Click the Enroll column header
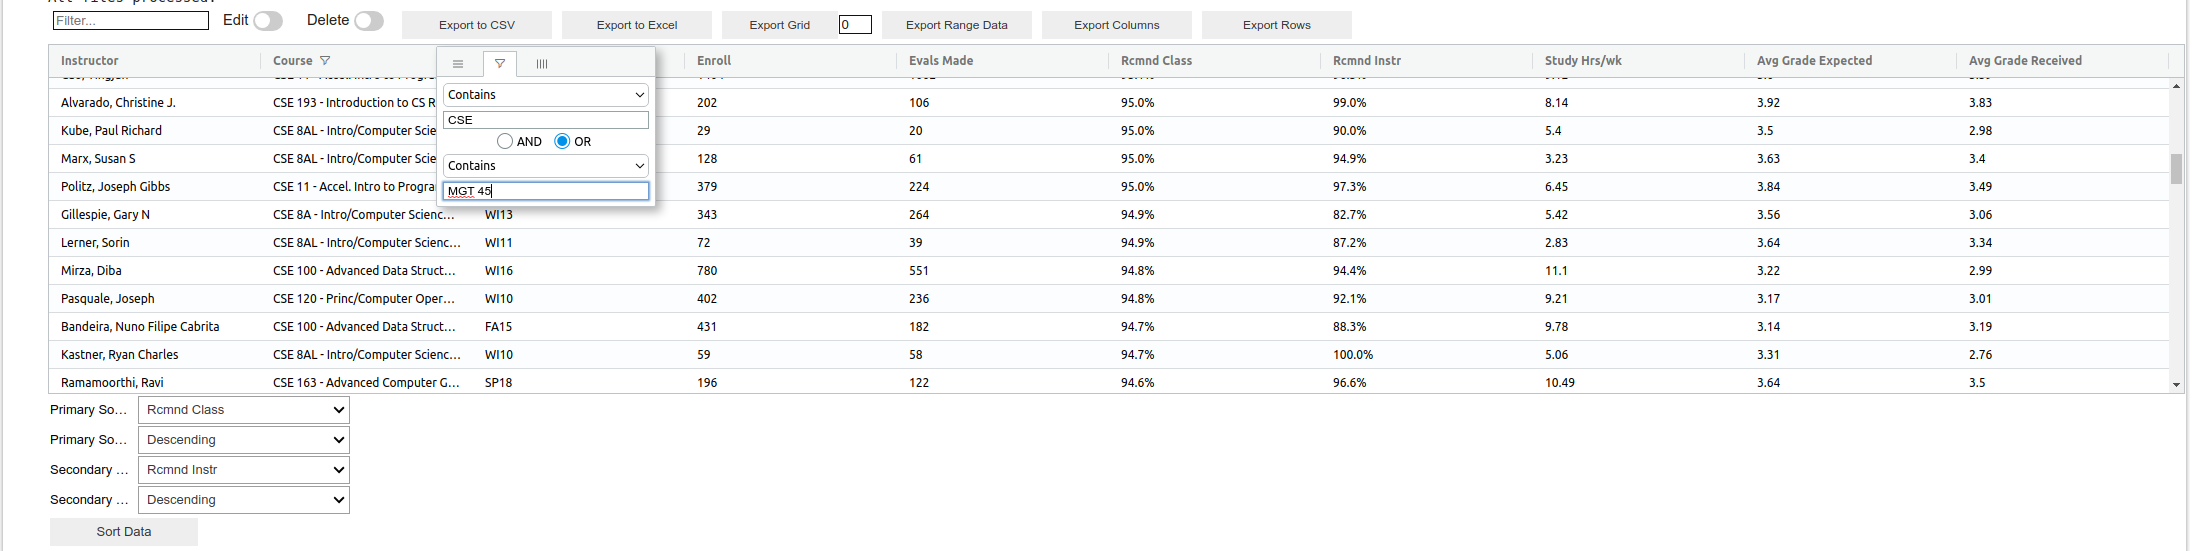 (x=714, y=61)
